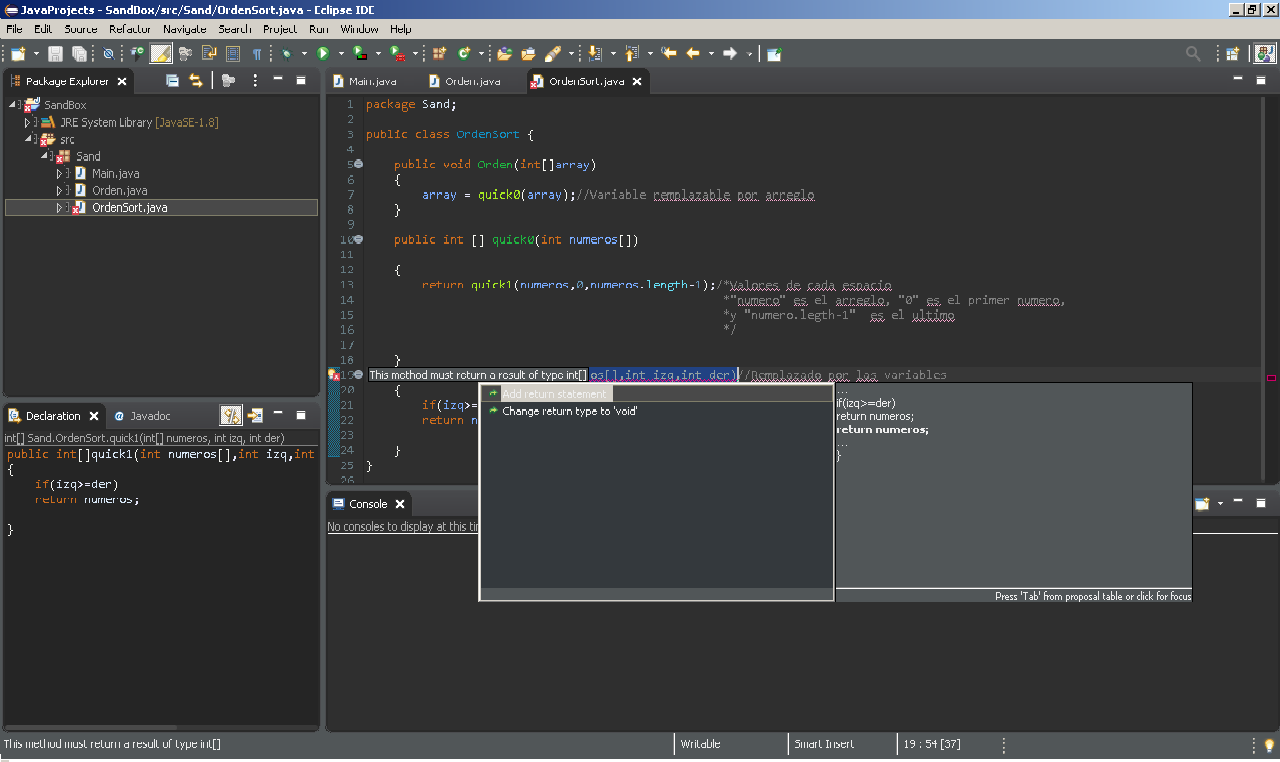Click the Search flashlight toolbar icon
The width and height of the screenshot is (1280, 762).
[552, 53]
